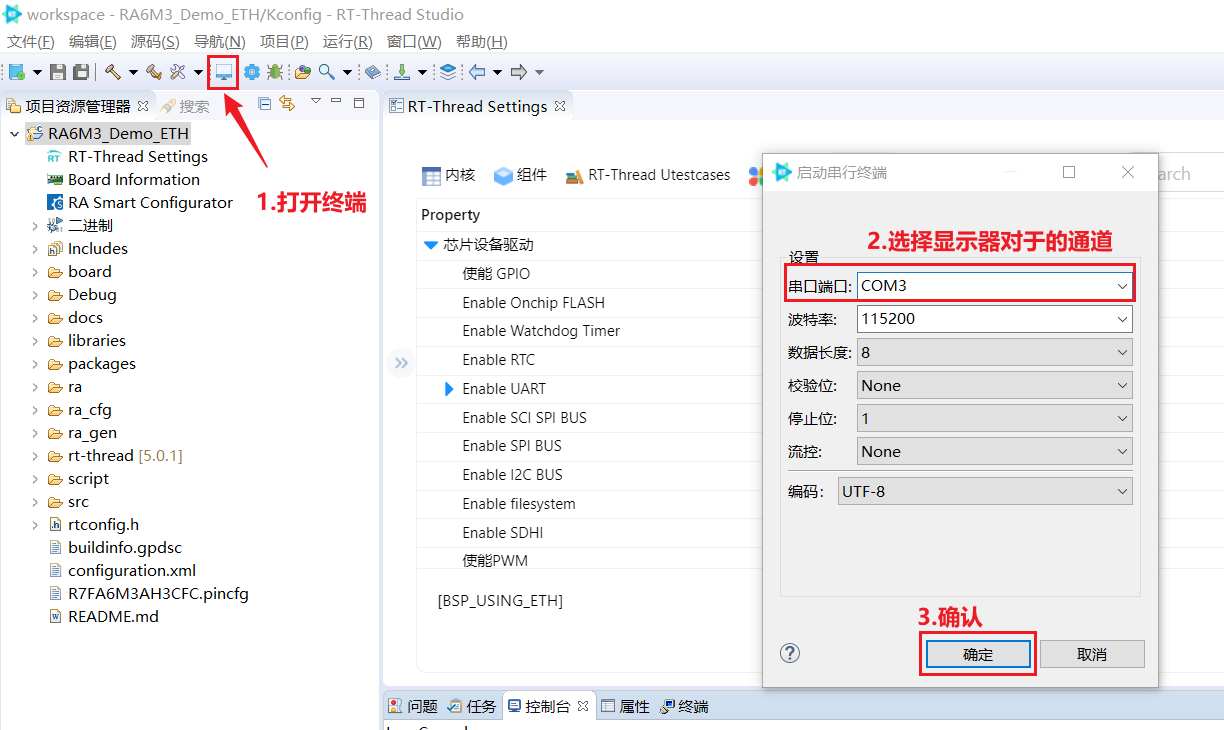Expand the Enable UART option arrow
The width and height of the screenshot is (1224, 730).
(449, 388)
